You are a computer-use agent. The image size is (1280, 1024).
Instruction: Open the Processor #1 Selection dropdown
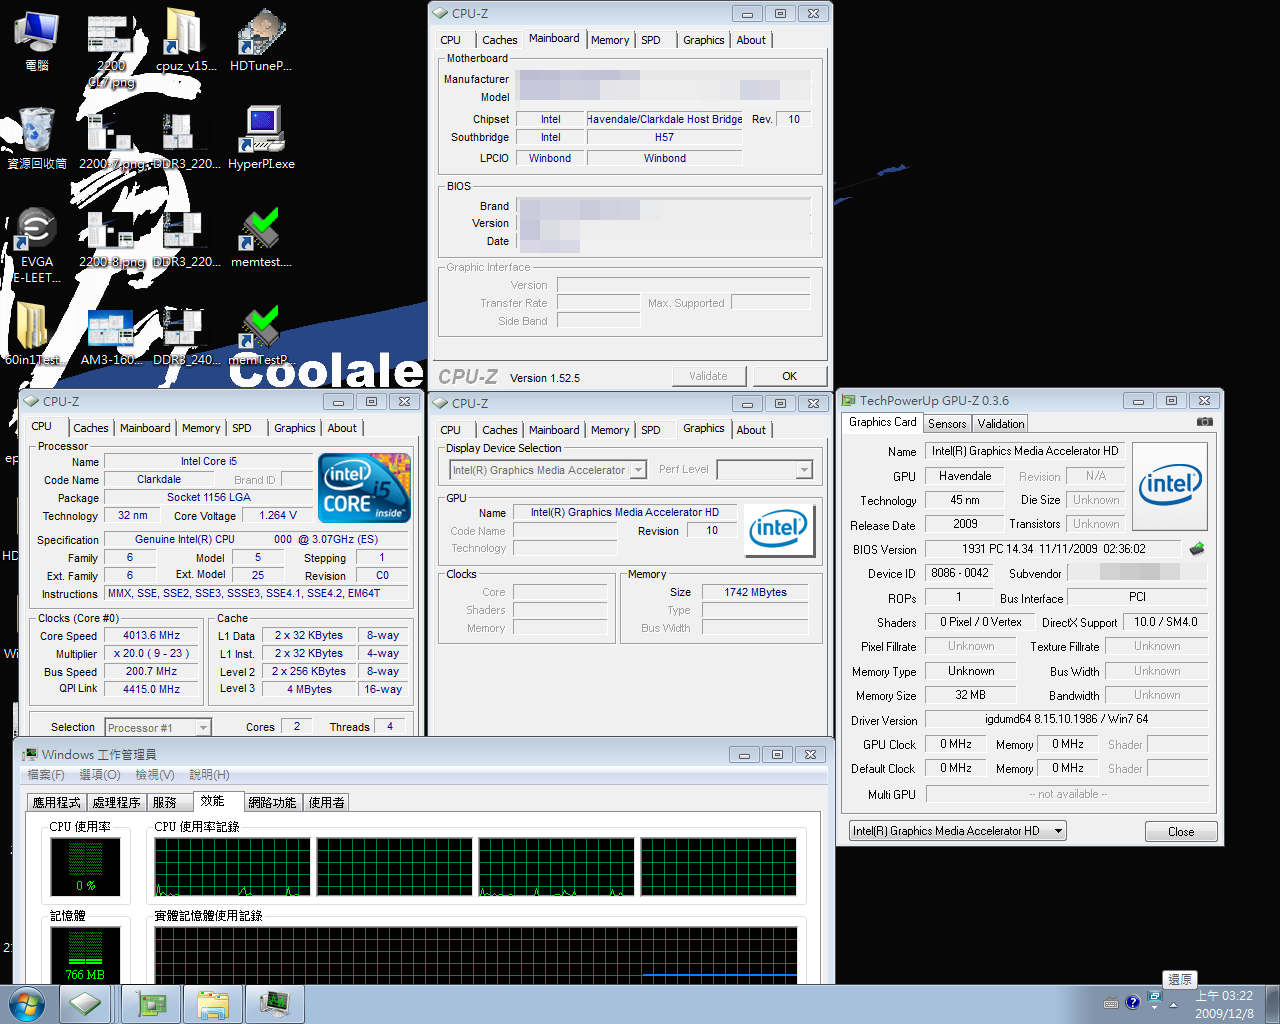158,727
